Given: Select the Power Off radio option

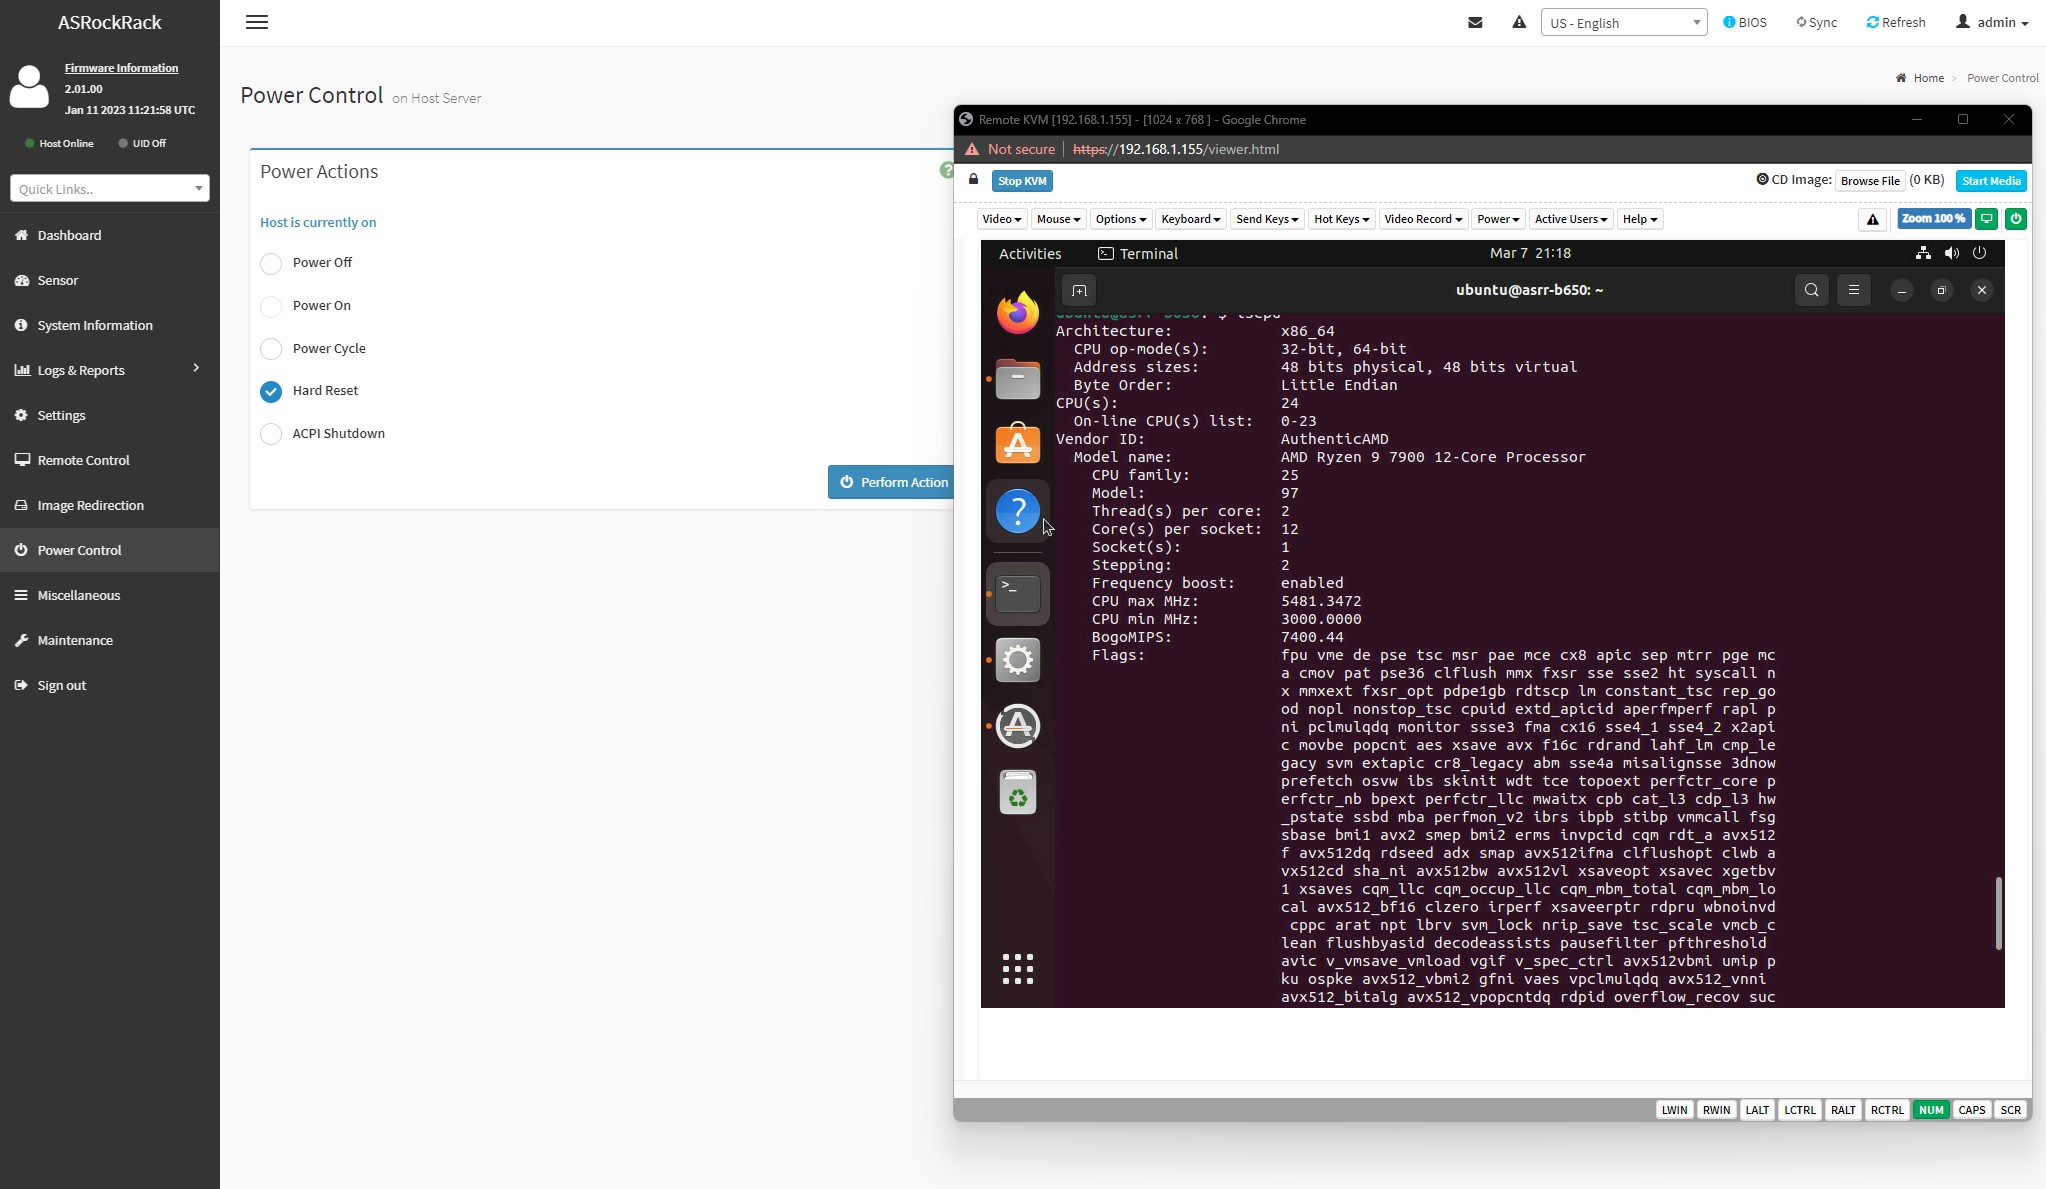Looking at the screenshot, I should click(271, 263).
